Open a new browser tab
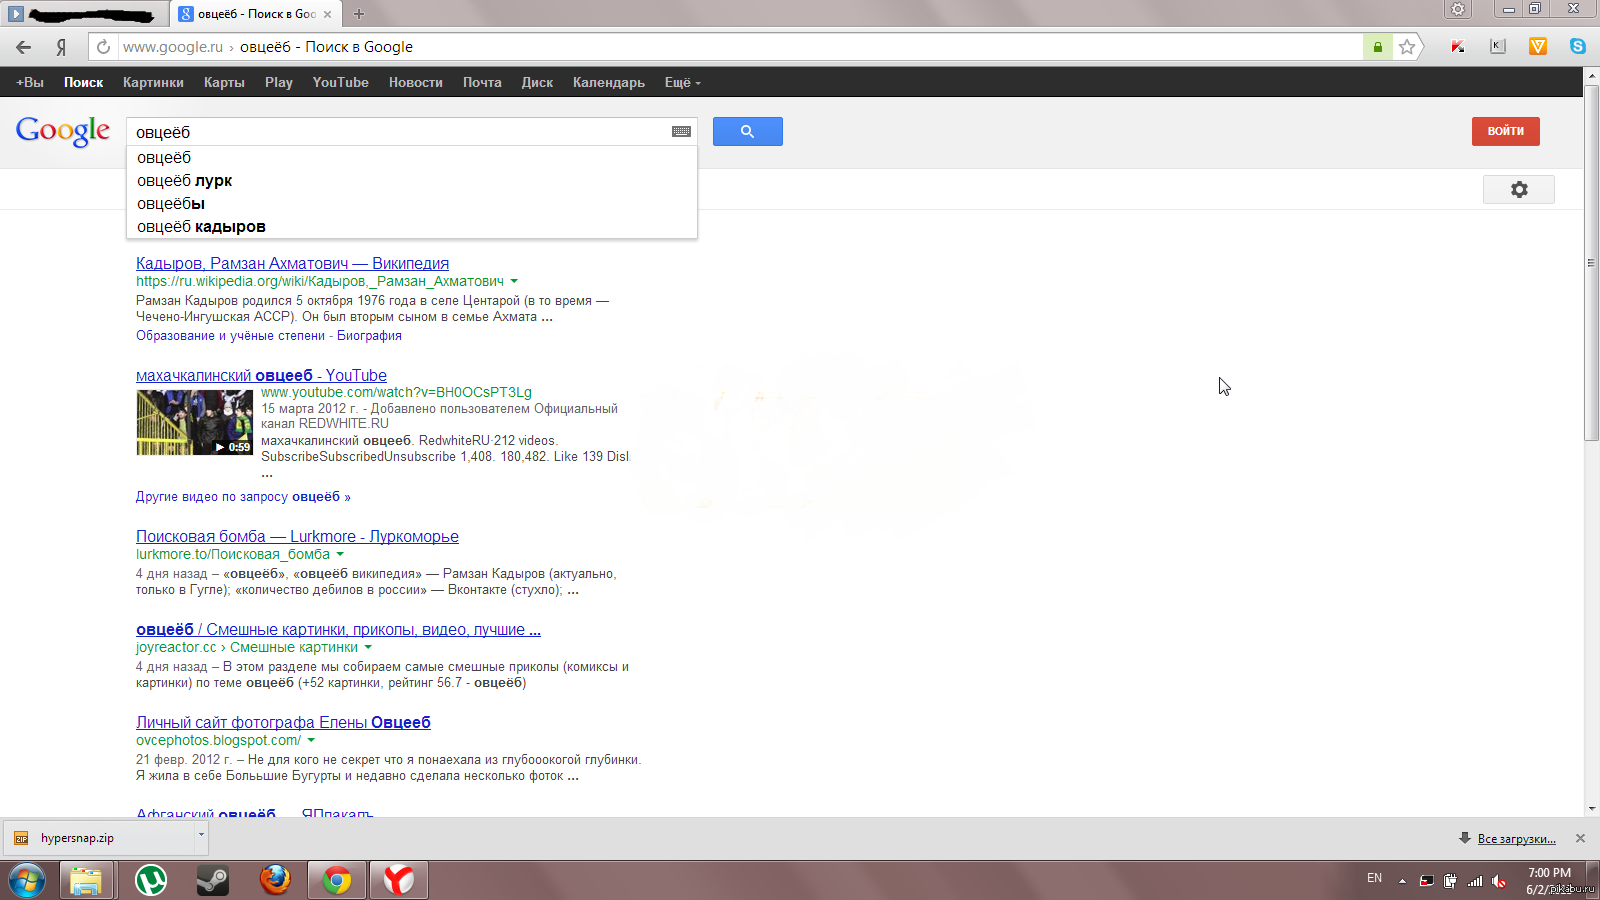1600x900 pixels. pos(359,14)
